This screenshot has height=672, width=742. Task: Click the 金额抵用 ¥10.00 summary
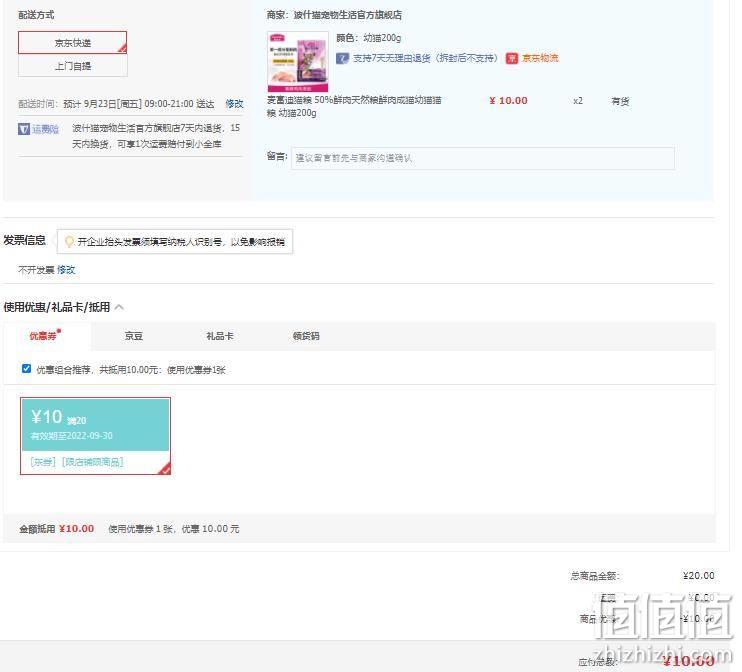click(x=56, y=529)
